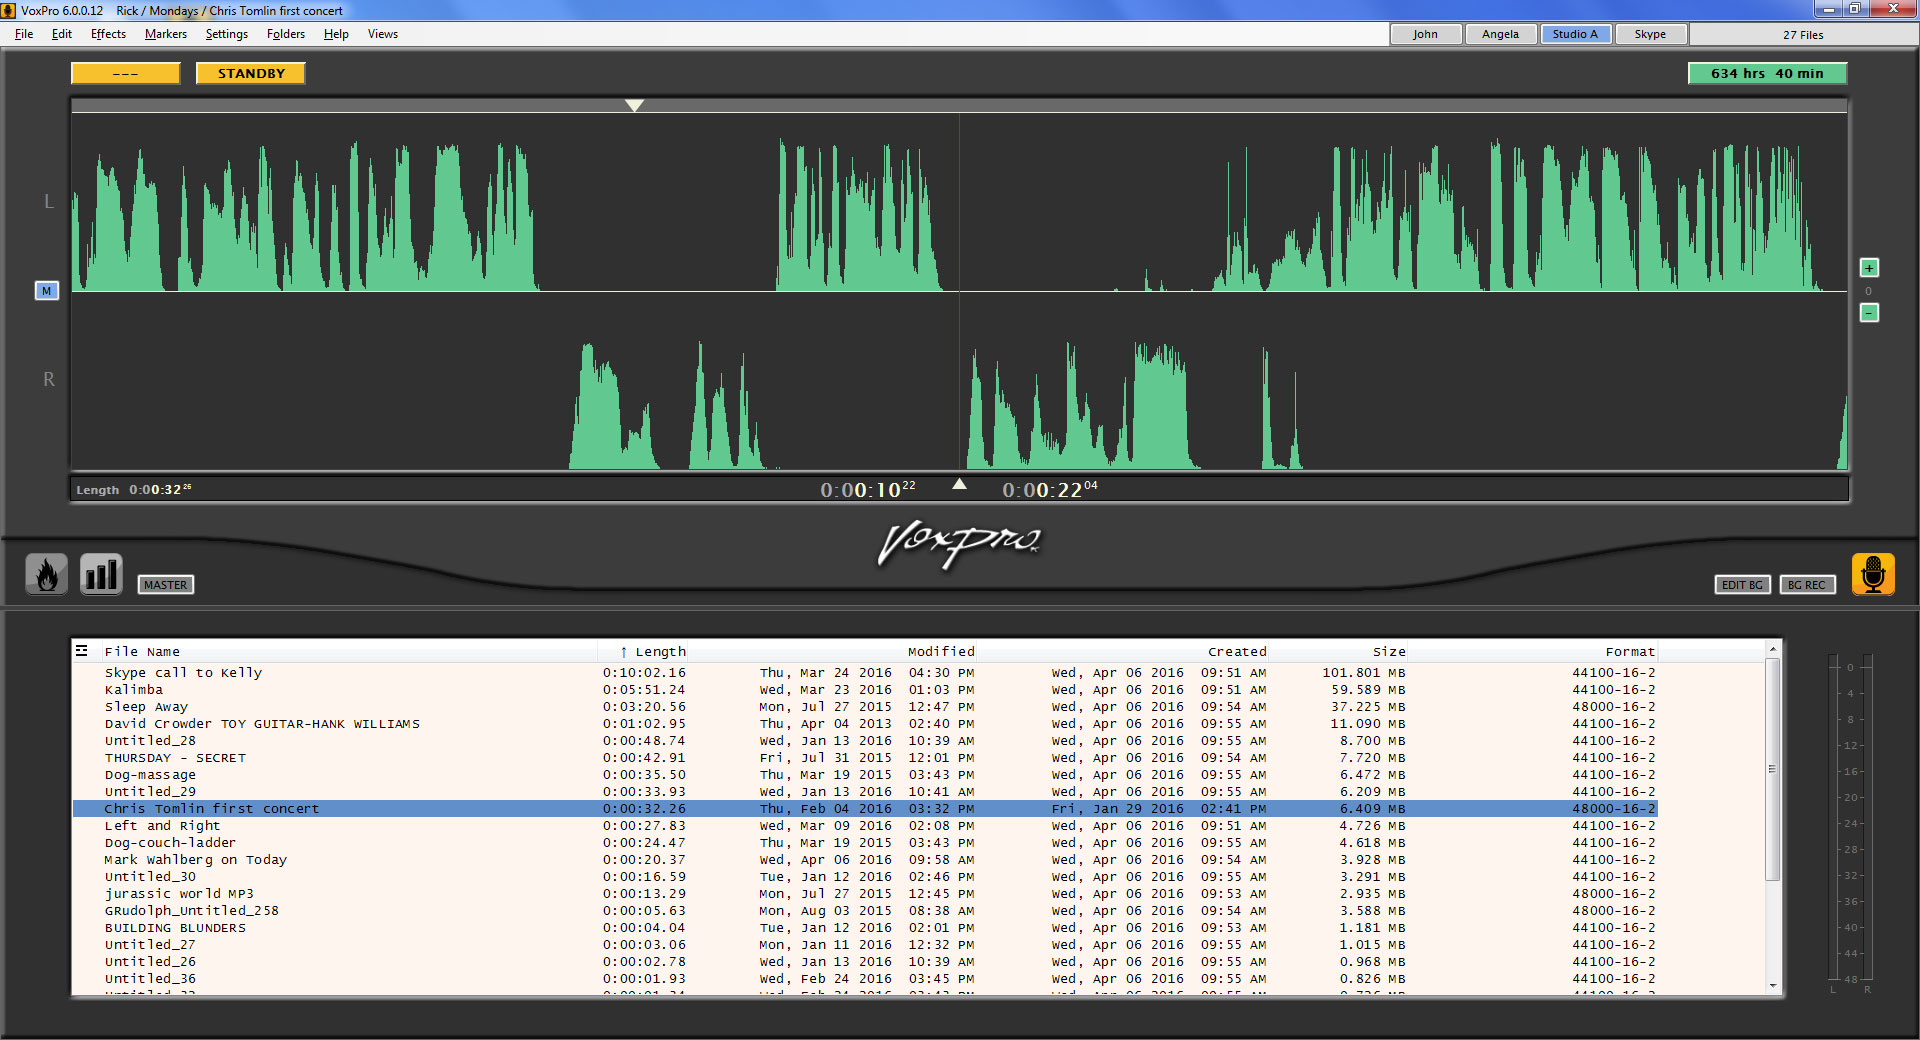Click the file list column menu icon
This screenshot has height=1040, width=1920.
pyautogui.click(x=82, y=651)
